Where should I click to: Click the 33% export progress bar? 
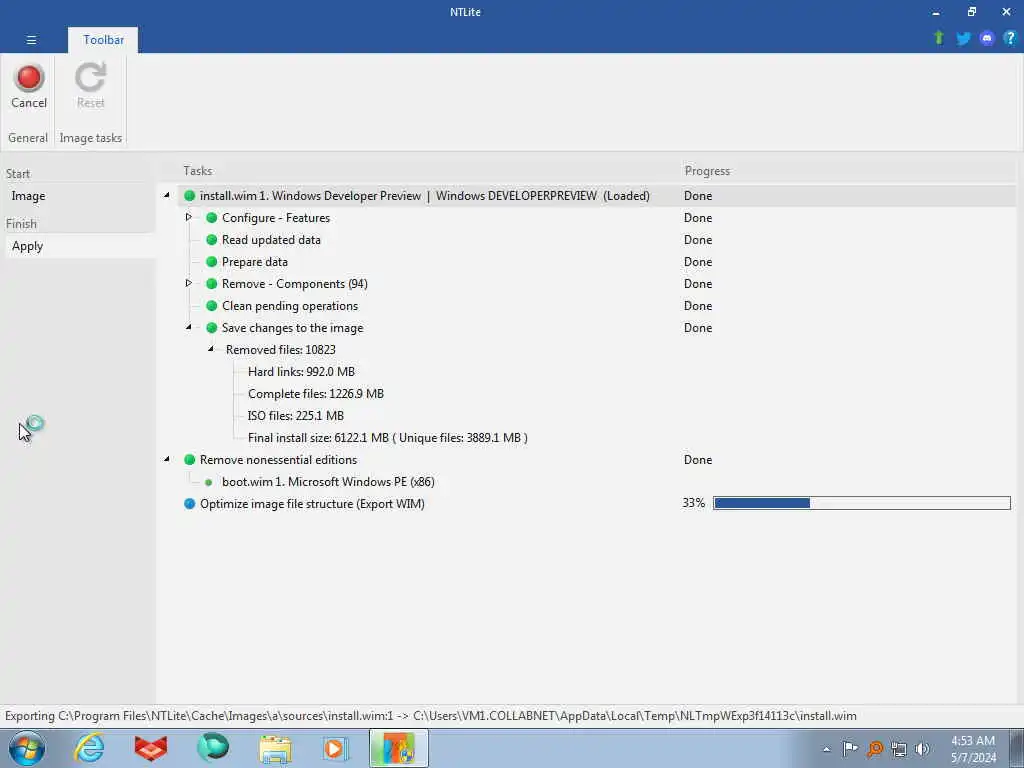861,503
